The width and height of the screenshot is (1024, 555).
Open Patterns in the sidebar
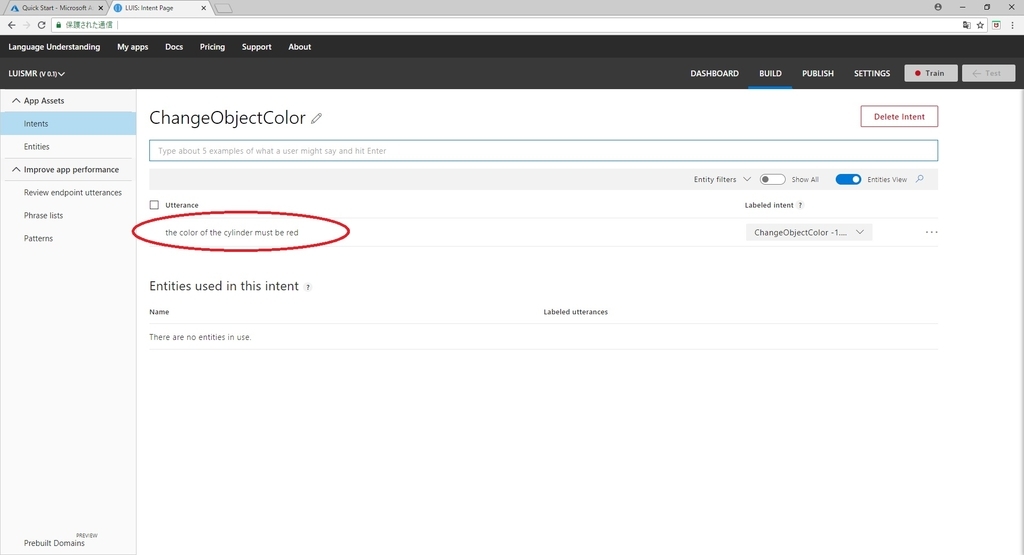pos(38,238)
